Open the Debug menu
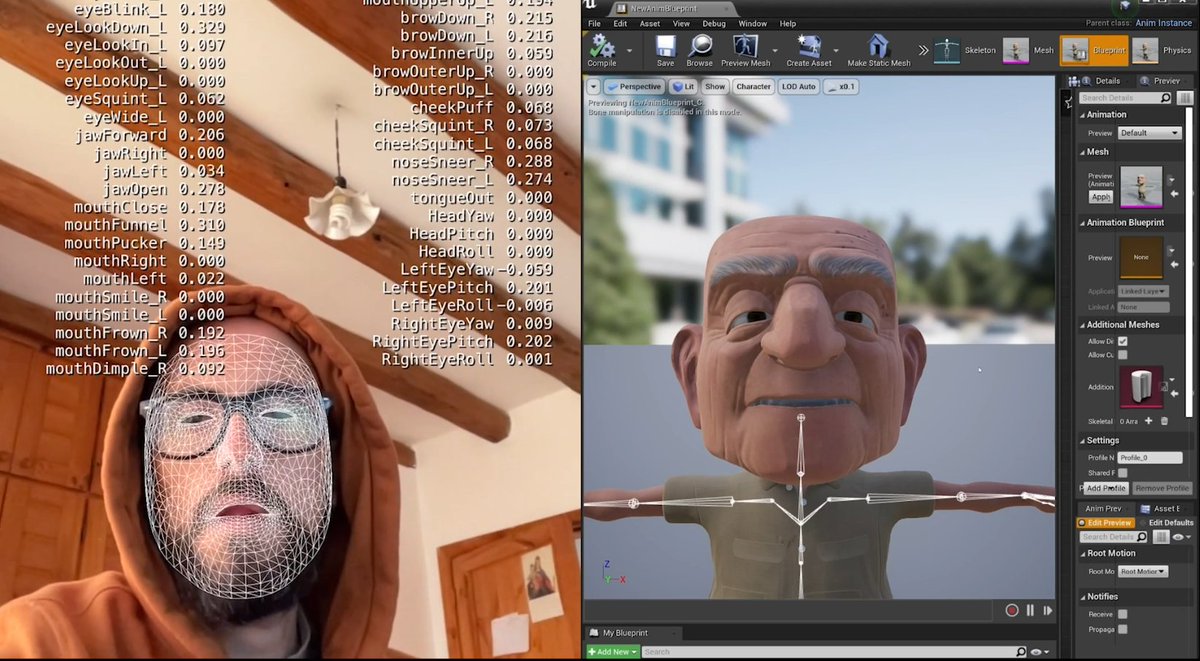The height and width of the screenshot is (661, 1200). pyautogui.click(x=714, y=23)
